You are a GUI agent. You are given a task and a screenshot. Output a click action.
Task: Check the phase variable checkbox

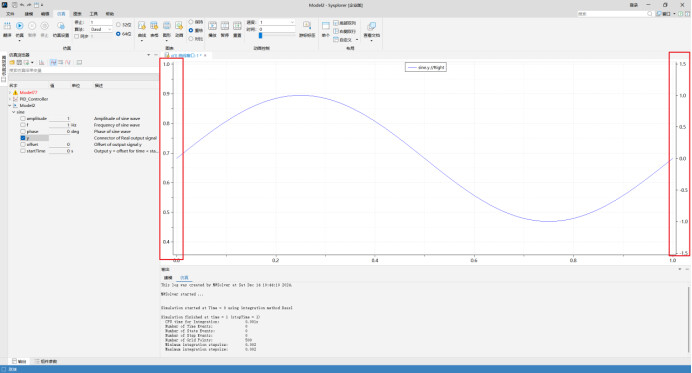[23, 132]
